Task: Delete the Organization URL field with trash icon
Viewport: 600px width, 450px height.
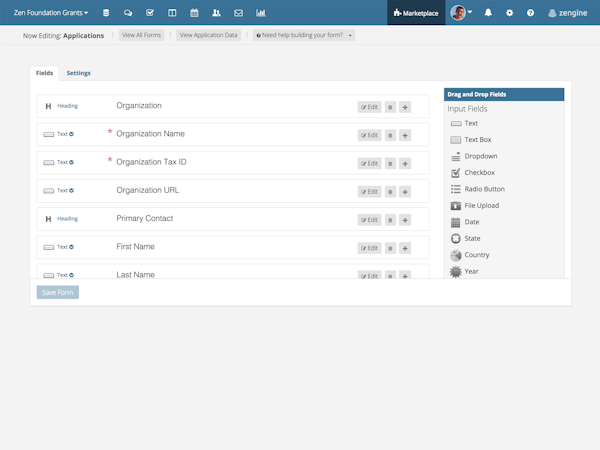Action: [390, 191]
